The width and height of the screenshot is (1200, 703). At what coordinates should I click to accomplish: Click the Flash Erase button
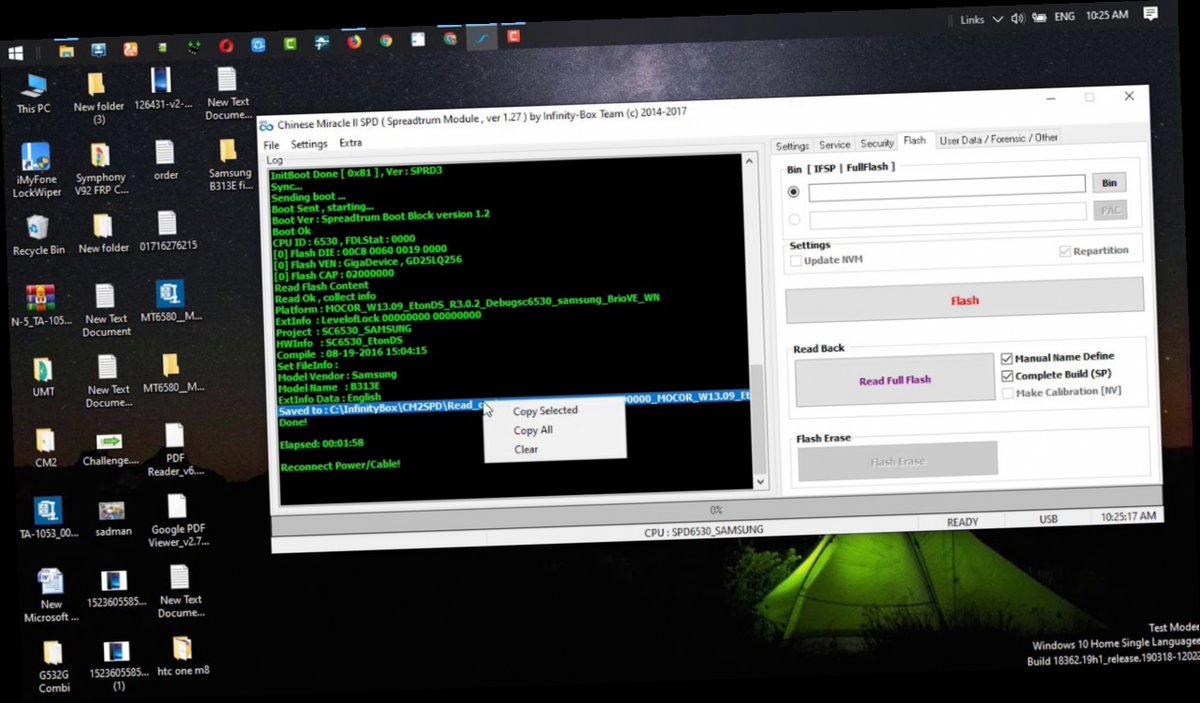coord(897,461)
